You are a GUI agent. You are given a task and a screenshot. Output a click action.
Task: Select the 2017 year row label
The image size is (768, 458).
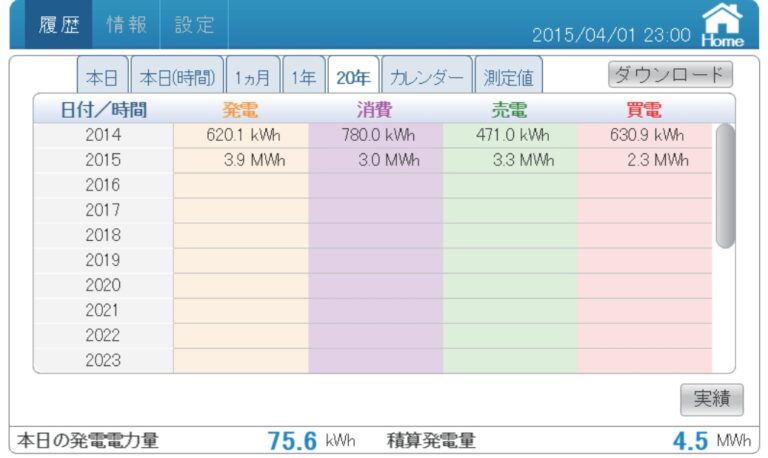103,210
